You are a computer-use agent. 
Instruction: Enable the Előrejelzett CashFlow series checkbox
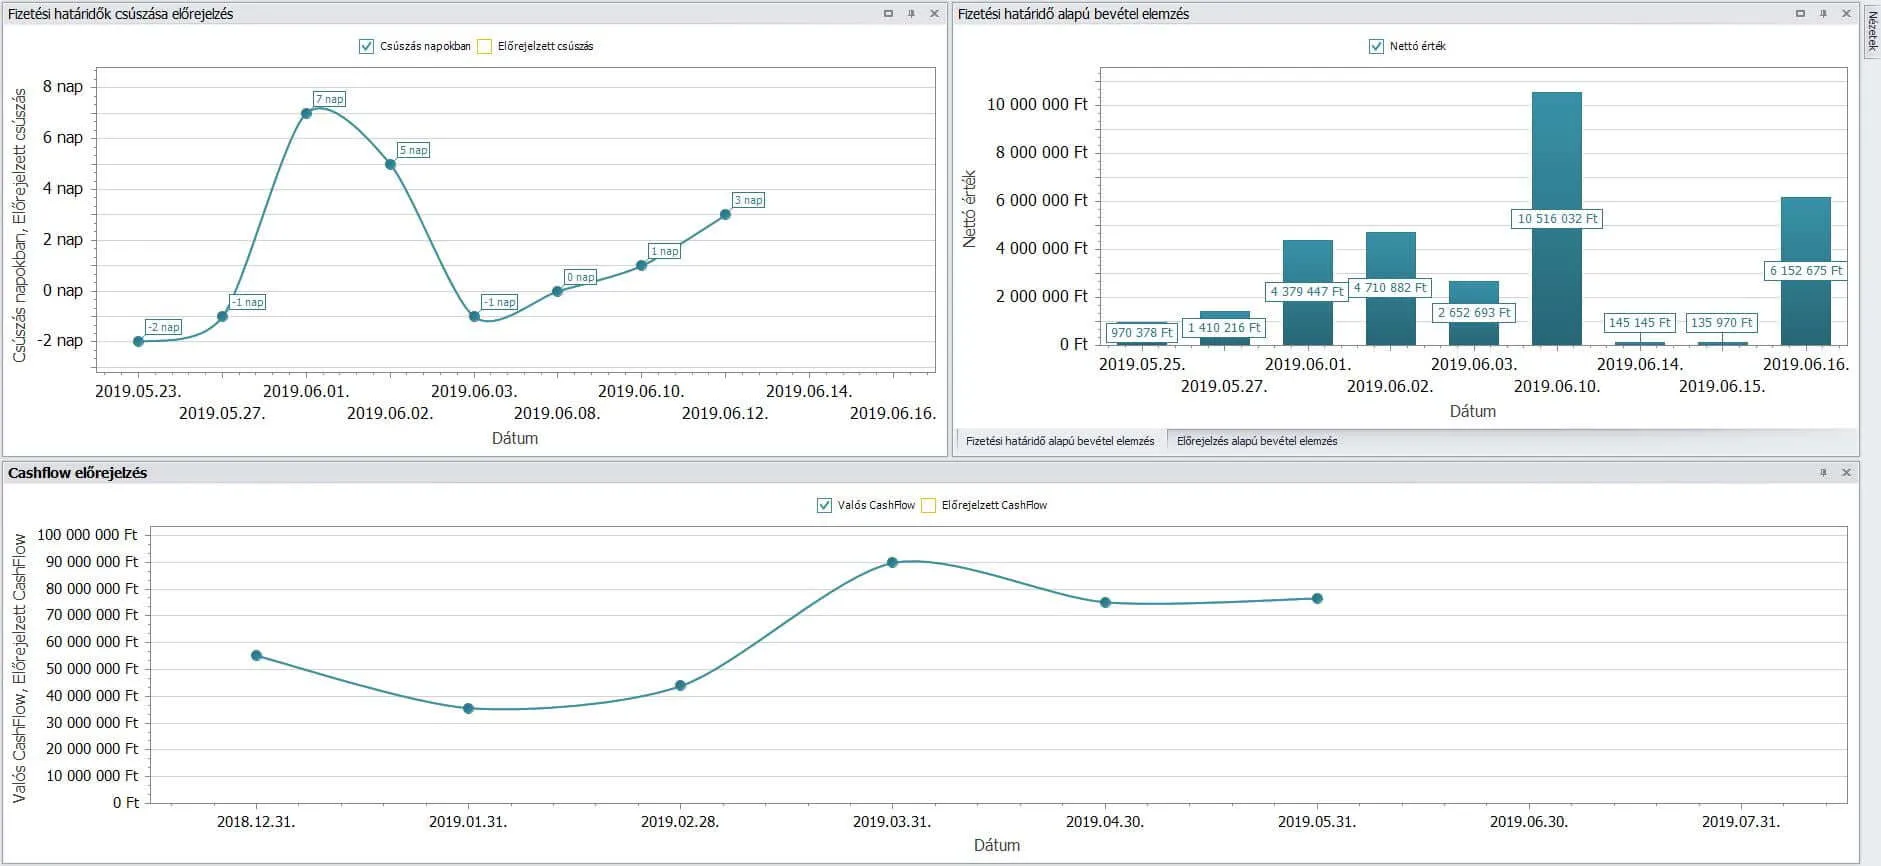(x=928, y=505)
